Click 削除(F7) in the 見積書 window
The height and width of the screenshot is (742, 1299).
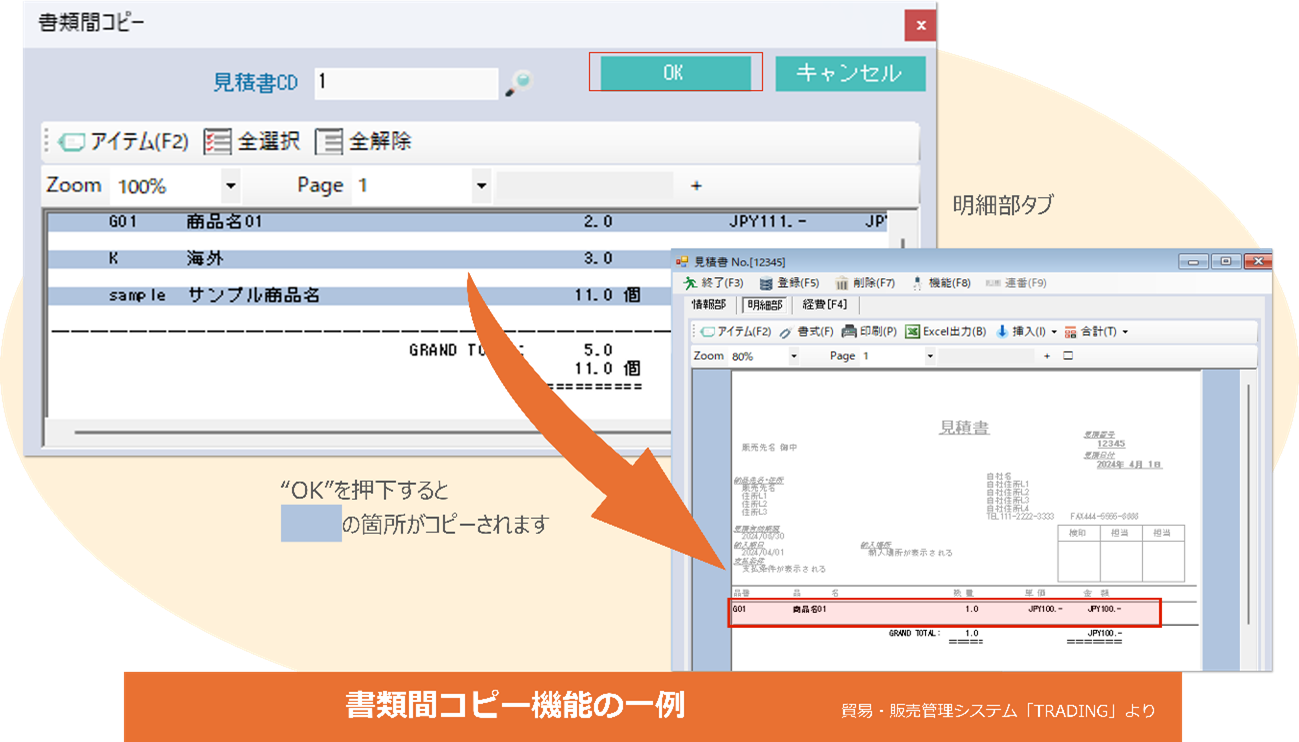865,283
